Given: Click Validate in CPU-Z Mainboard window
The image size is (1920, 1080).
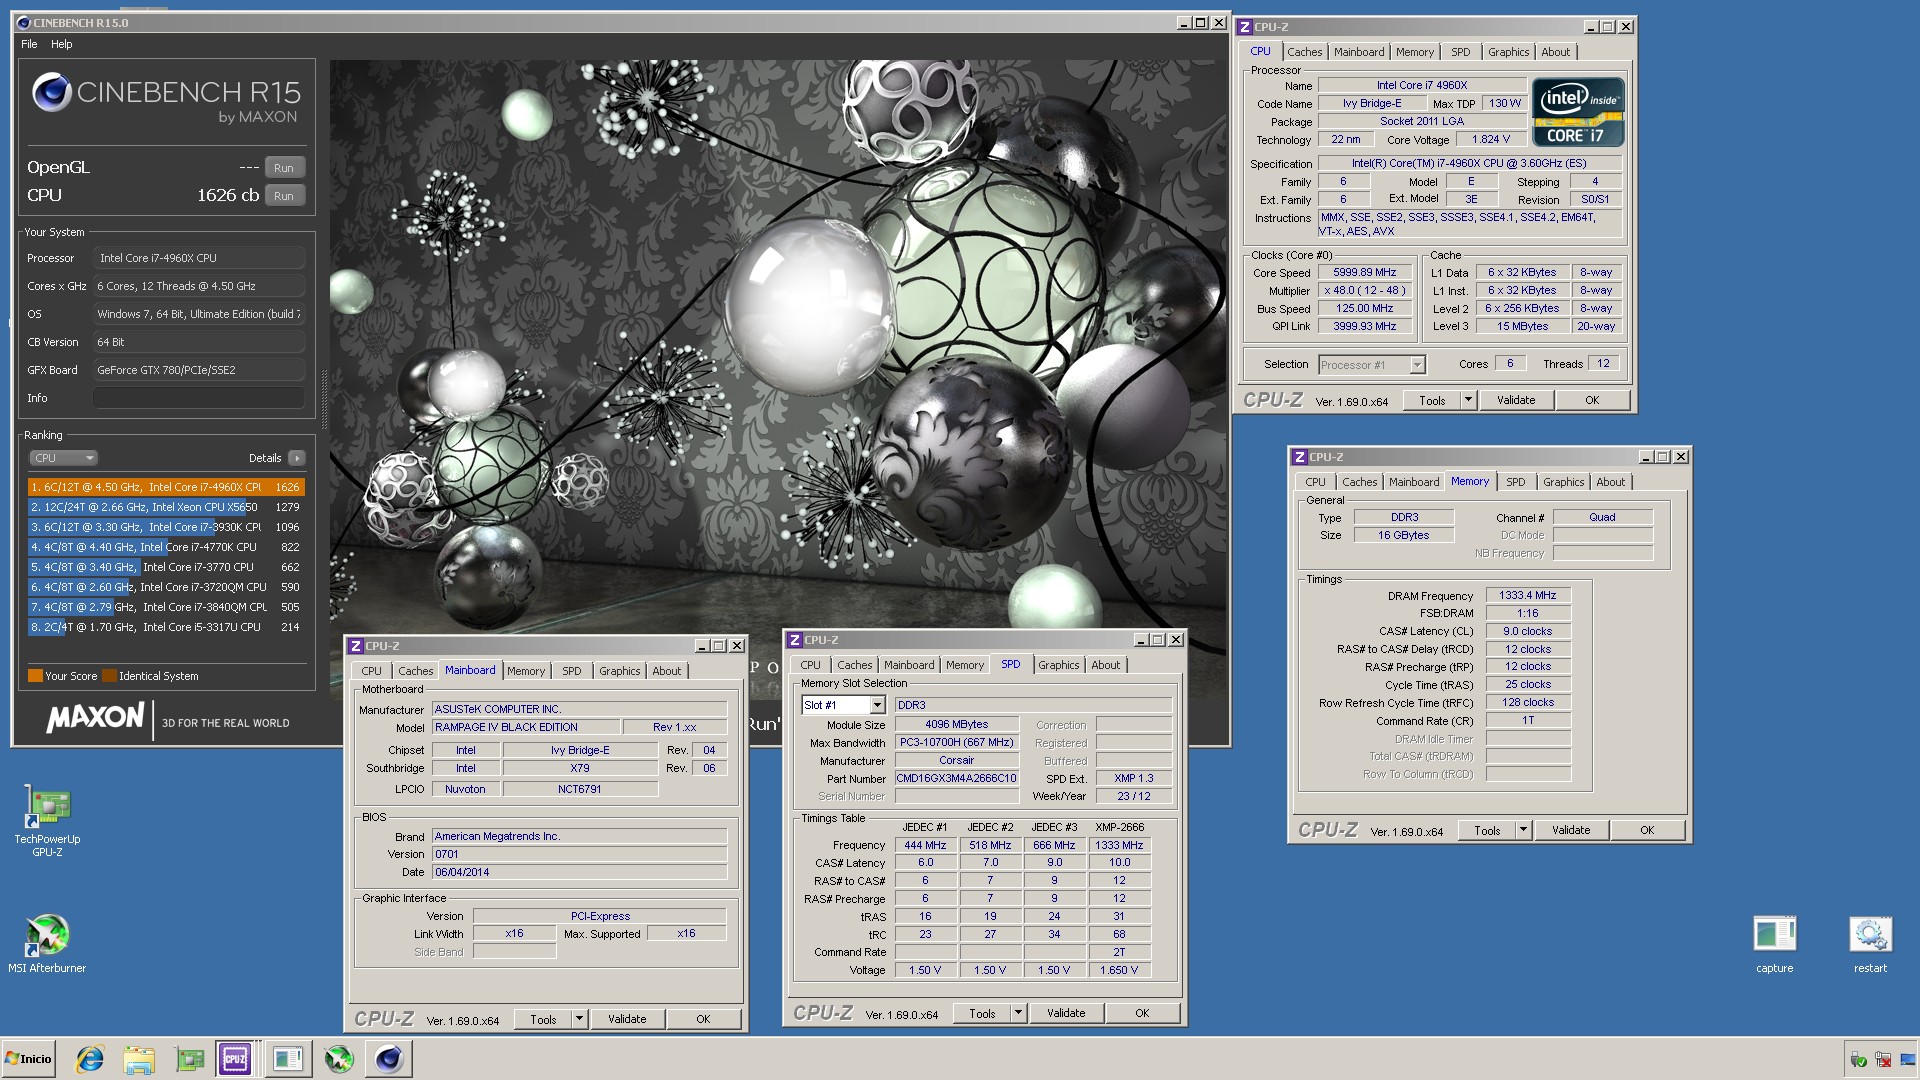Looking at the screenshot, I should pos(627,1019).
